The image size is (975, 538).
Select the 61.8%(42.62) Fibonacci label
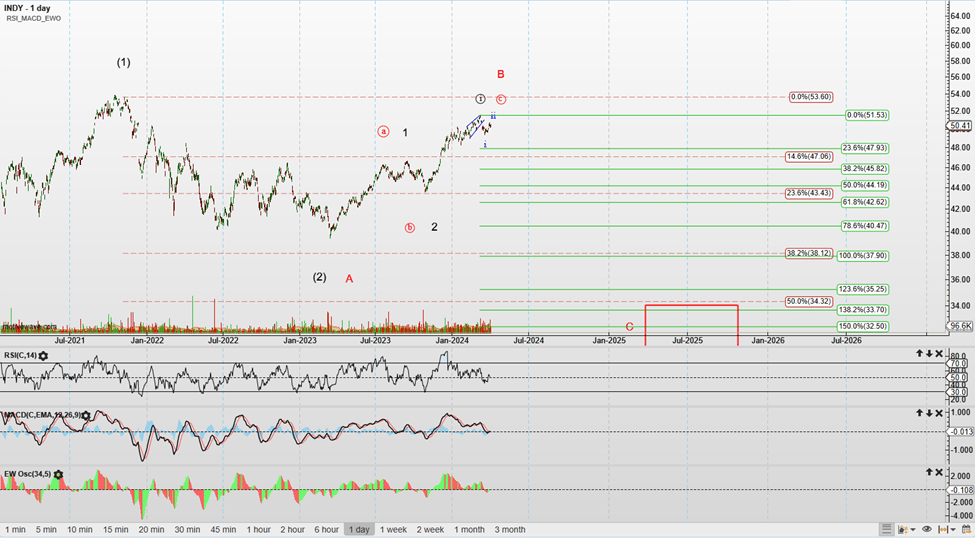[865, 202]
